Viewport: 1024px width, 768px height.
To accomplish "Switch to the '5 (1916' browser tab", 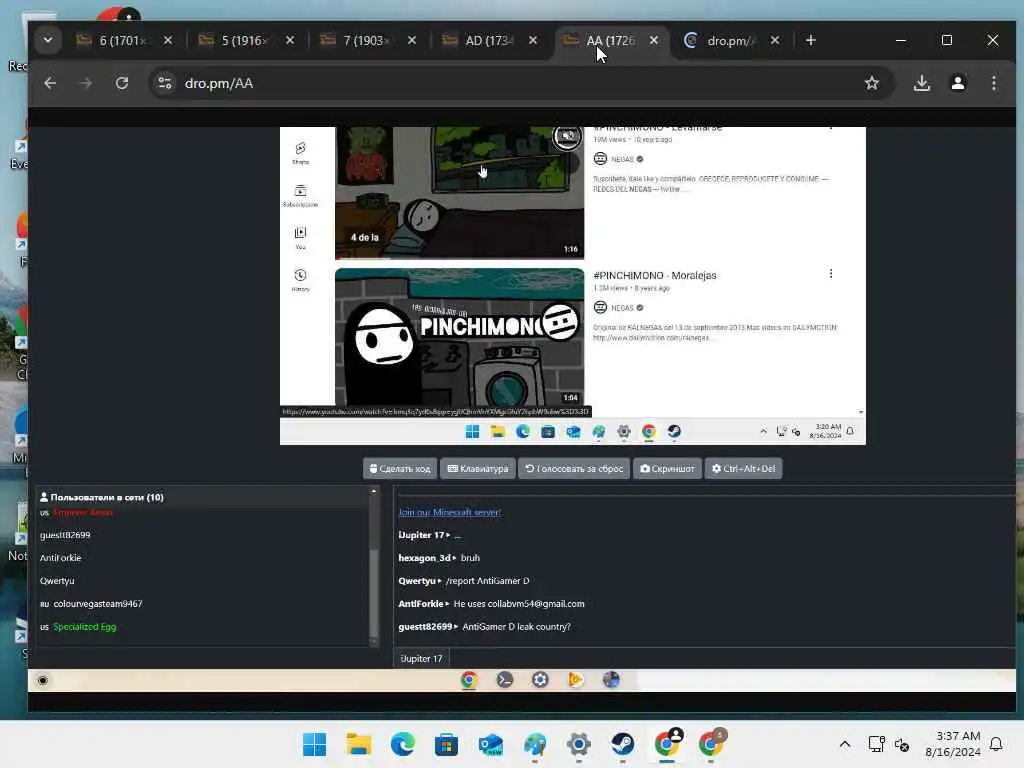I will point(246,40).
